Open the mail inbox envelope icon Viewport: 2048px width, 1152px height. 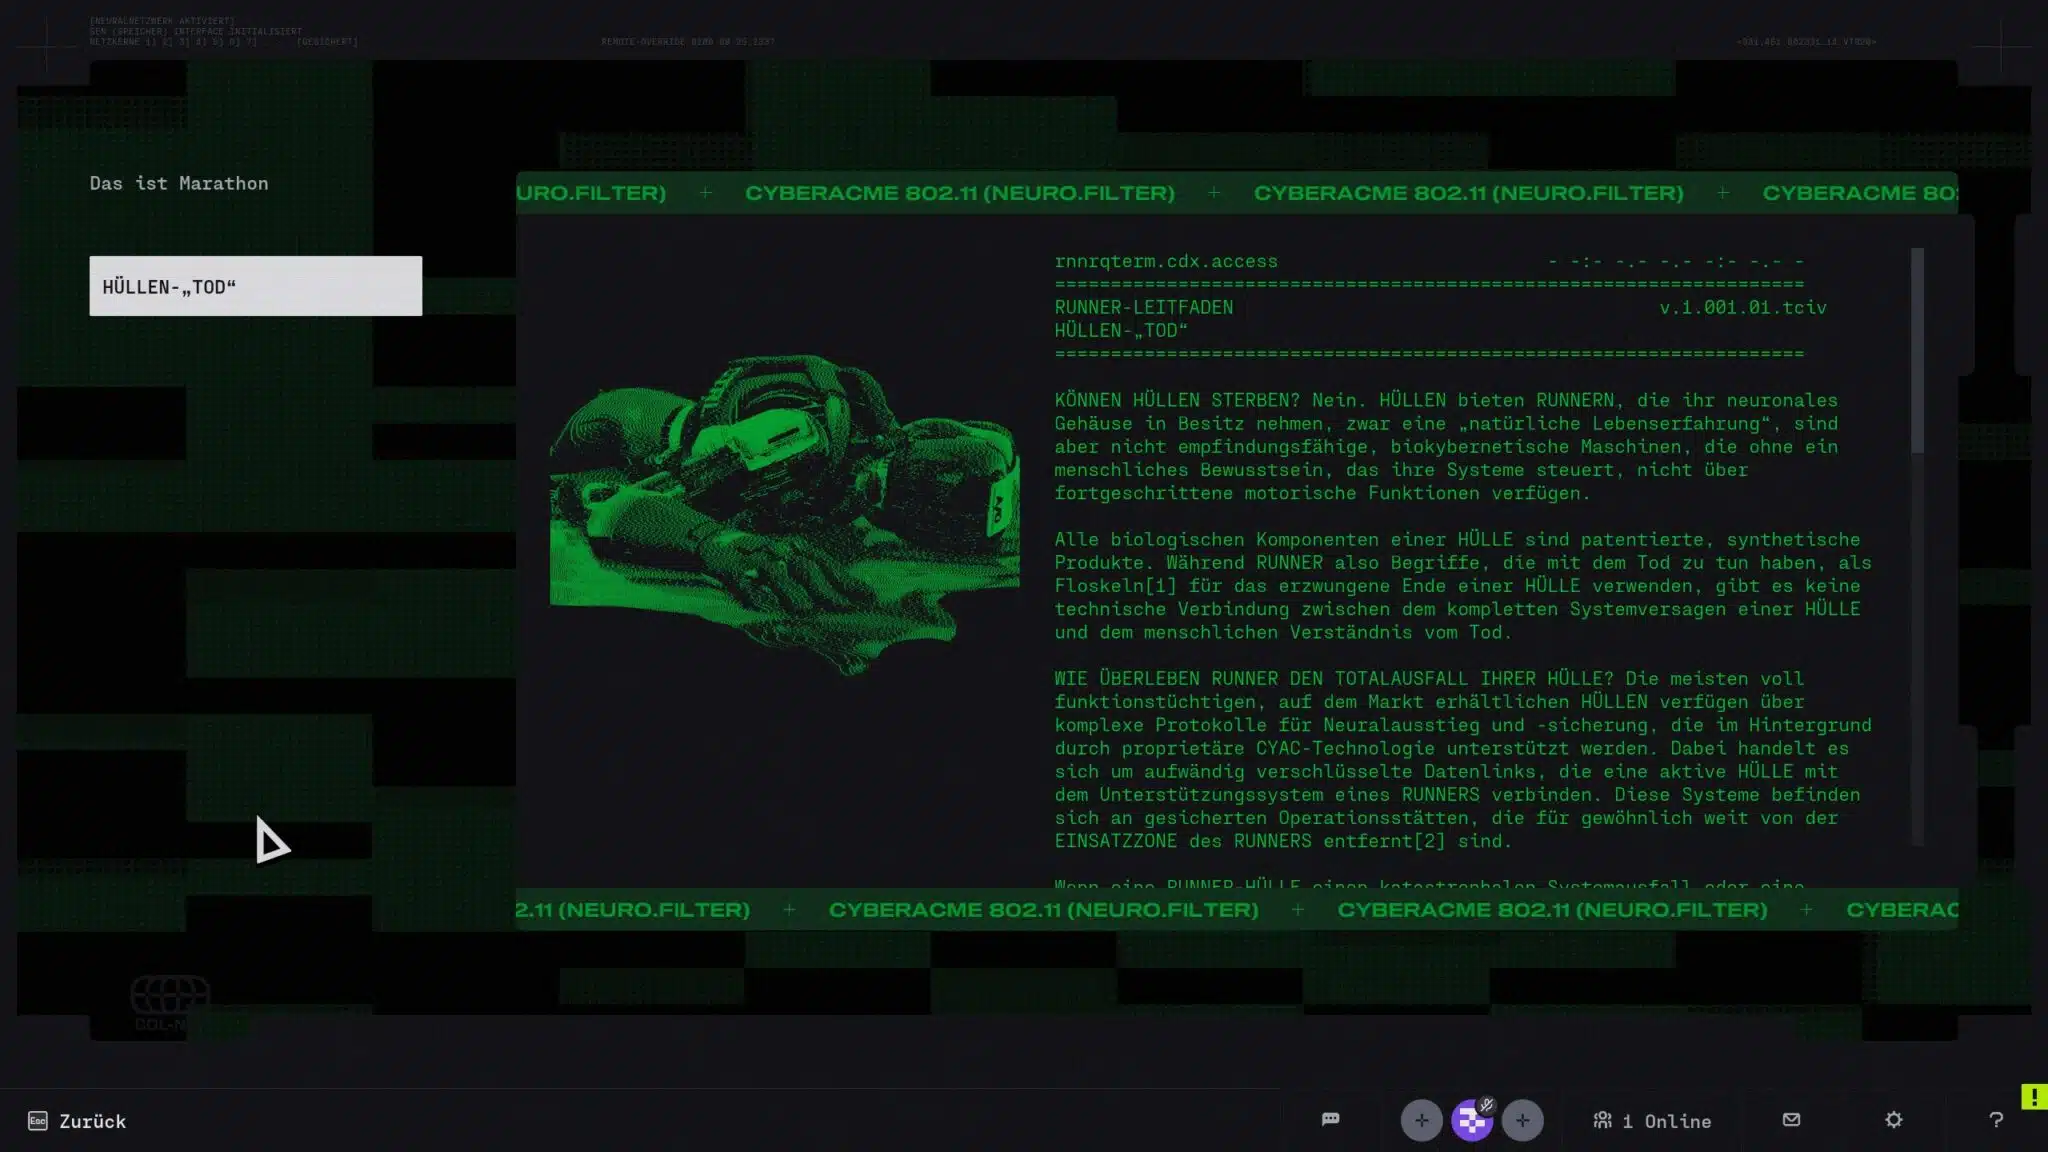(x=1791, y=1119)
